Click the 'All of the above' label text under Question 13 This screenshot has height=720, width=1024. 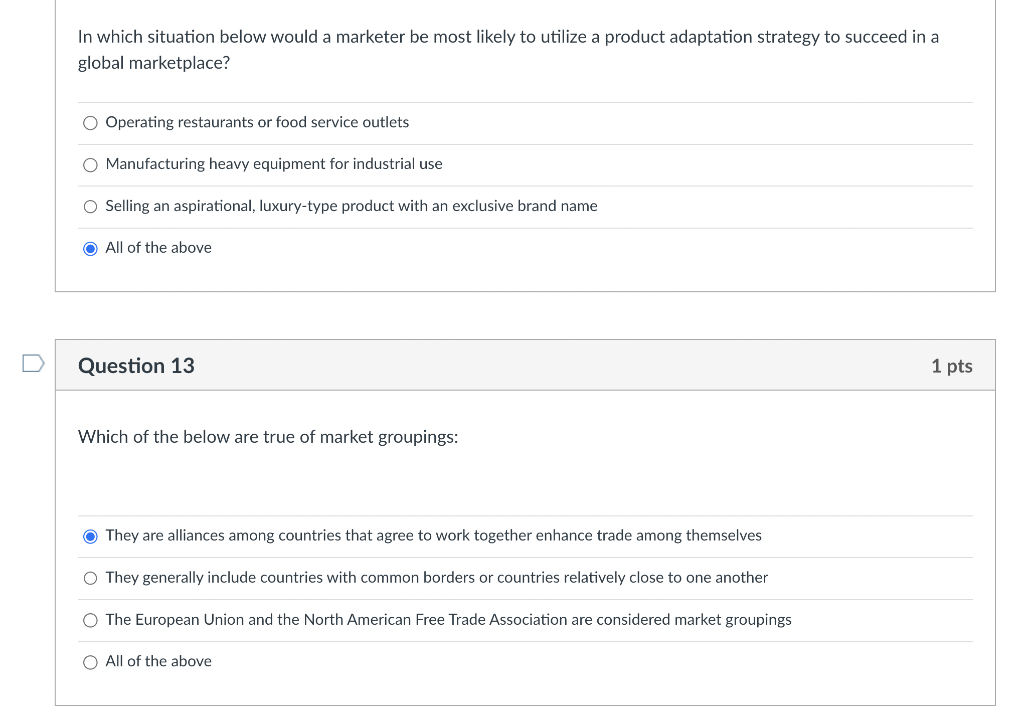[158, 661]
